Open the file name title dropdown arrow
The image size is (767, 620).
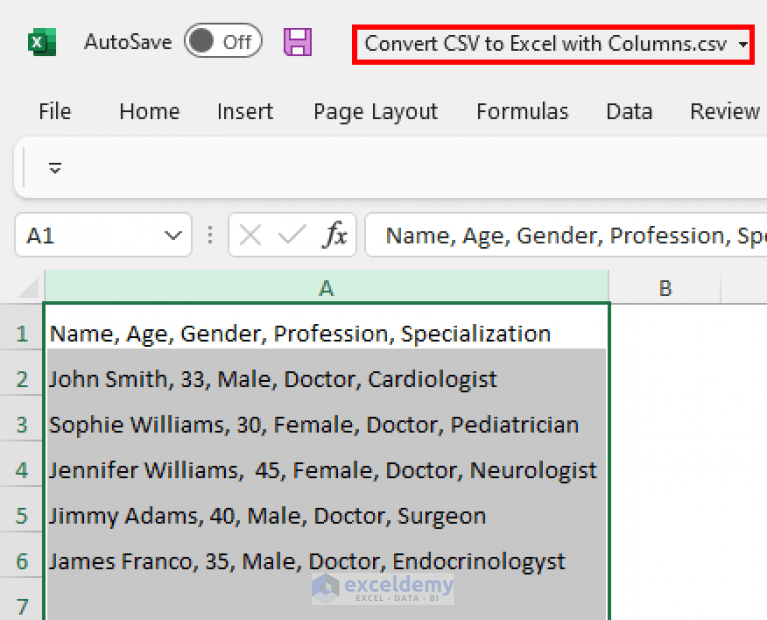pyautogui.click(x=743, y=45)
